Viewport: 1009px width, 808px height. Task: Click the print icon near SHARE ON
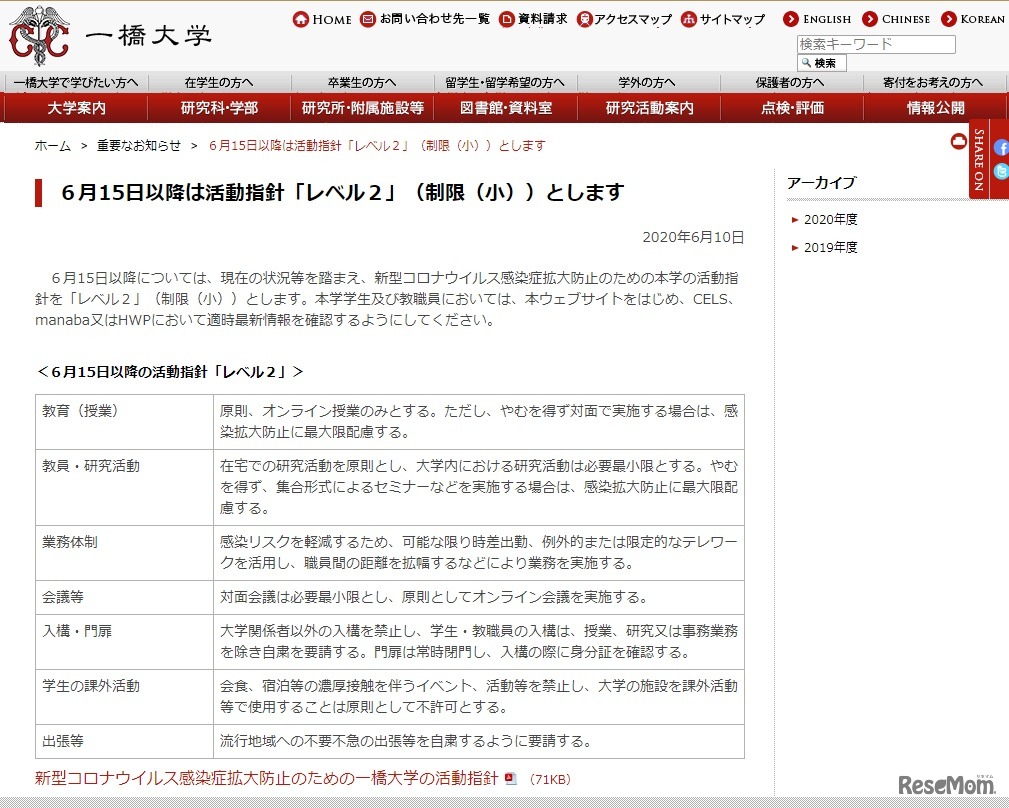click(959, 141)
